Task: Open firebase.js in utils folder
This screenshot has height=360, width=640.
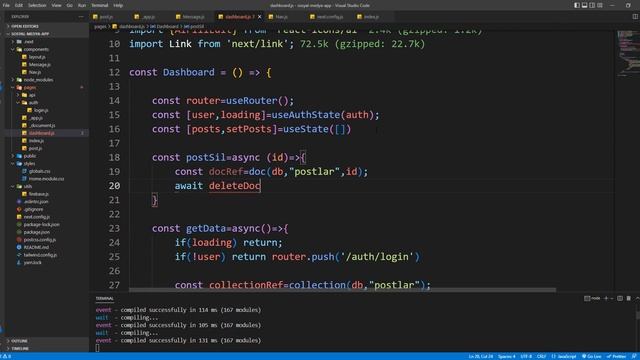Action: pos(39,194)
